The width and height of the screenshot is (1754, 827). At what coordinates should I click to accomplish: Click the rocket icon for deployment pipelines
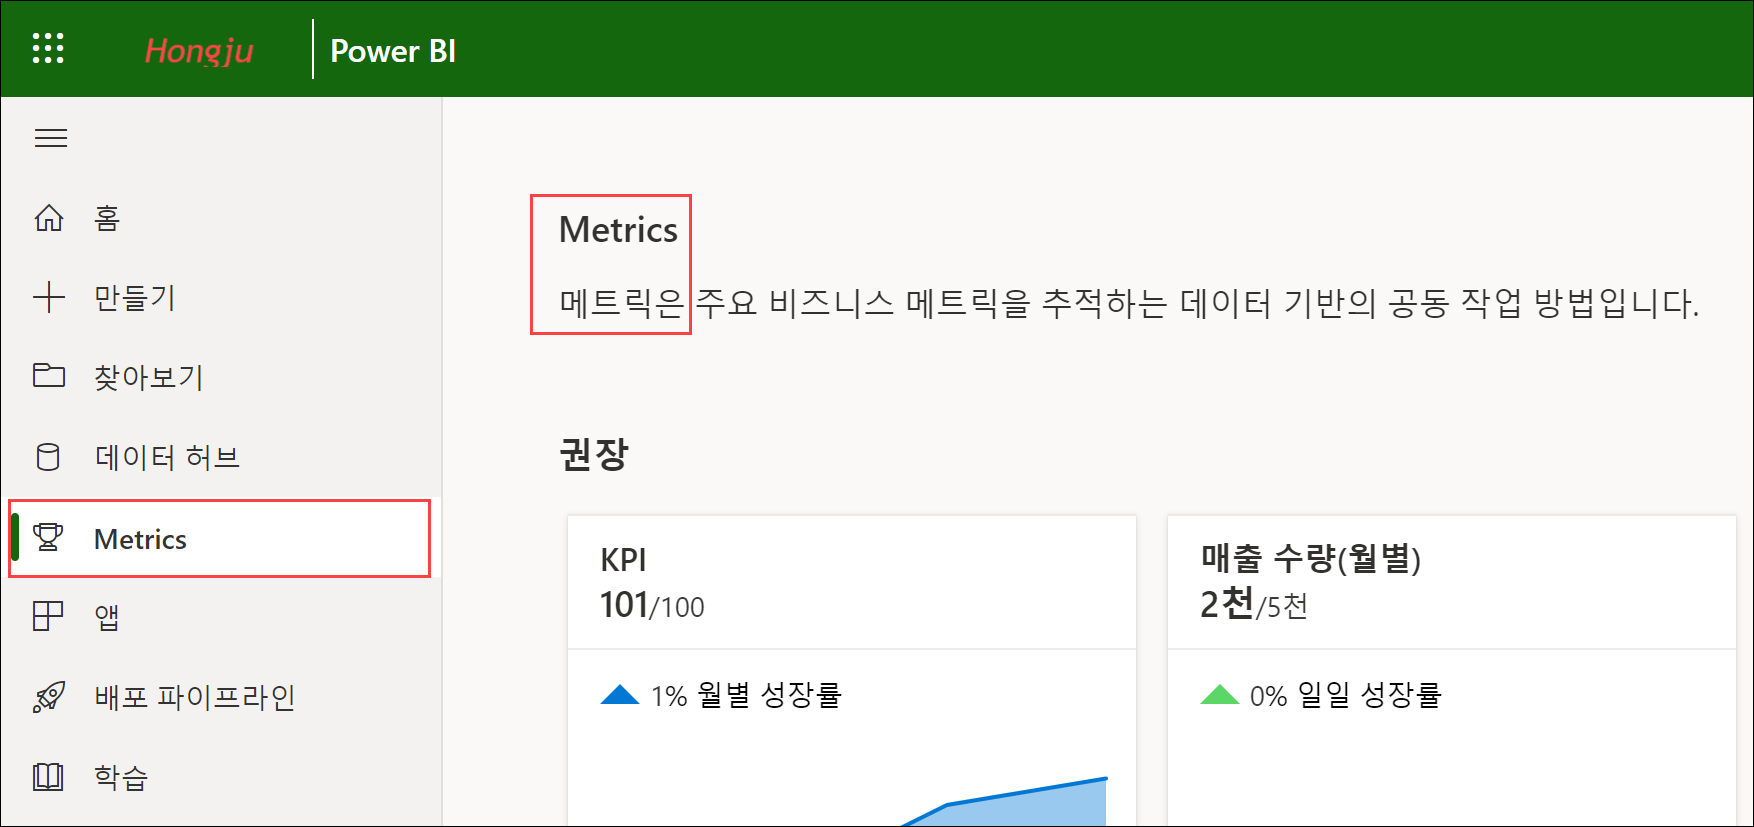click(x=49, y=696)
